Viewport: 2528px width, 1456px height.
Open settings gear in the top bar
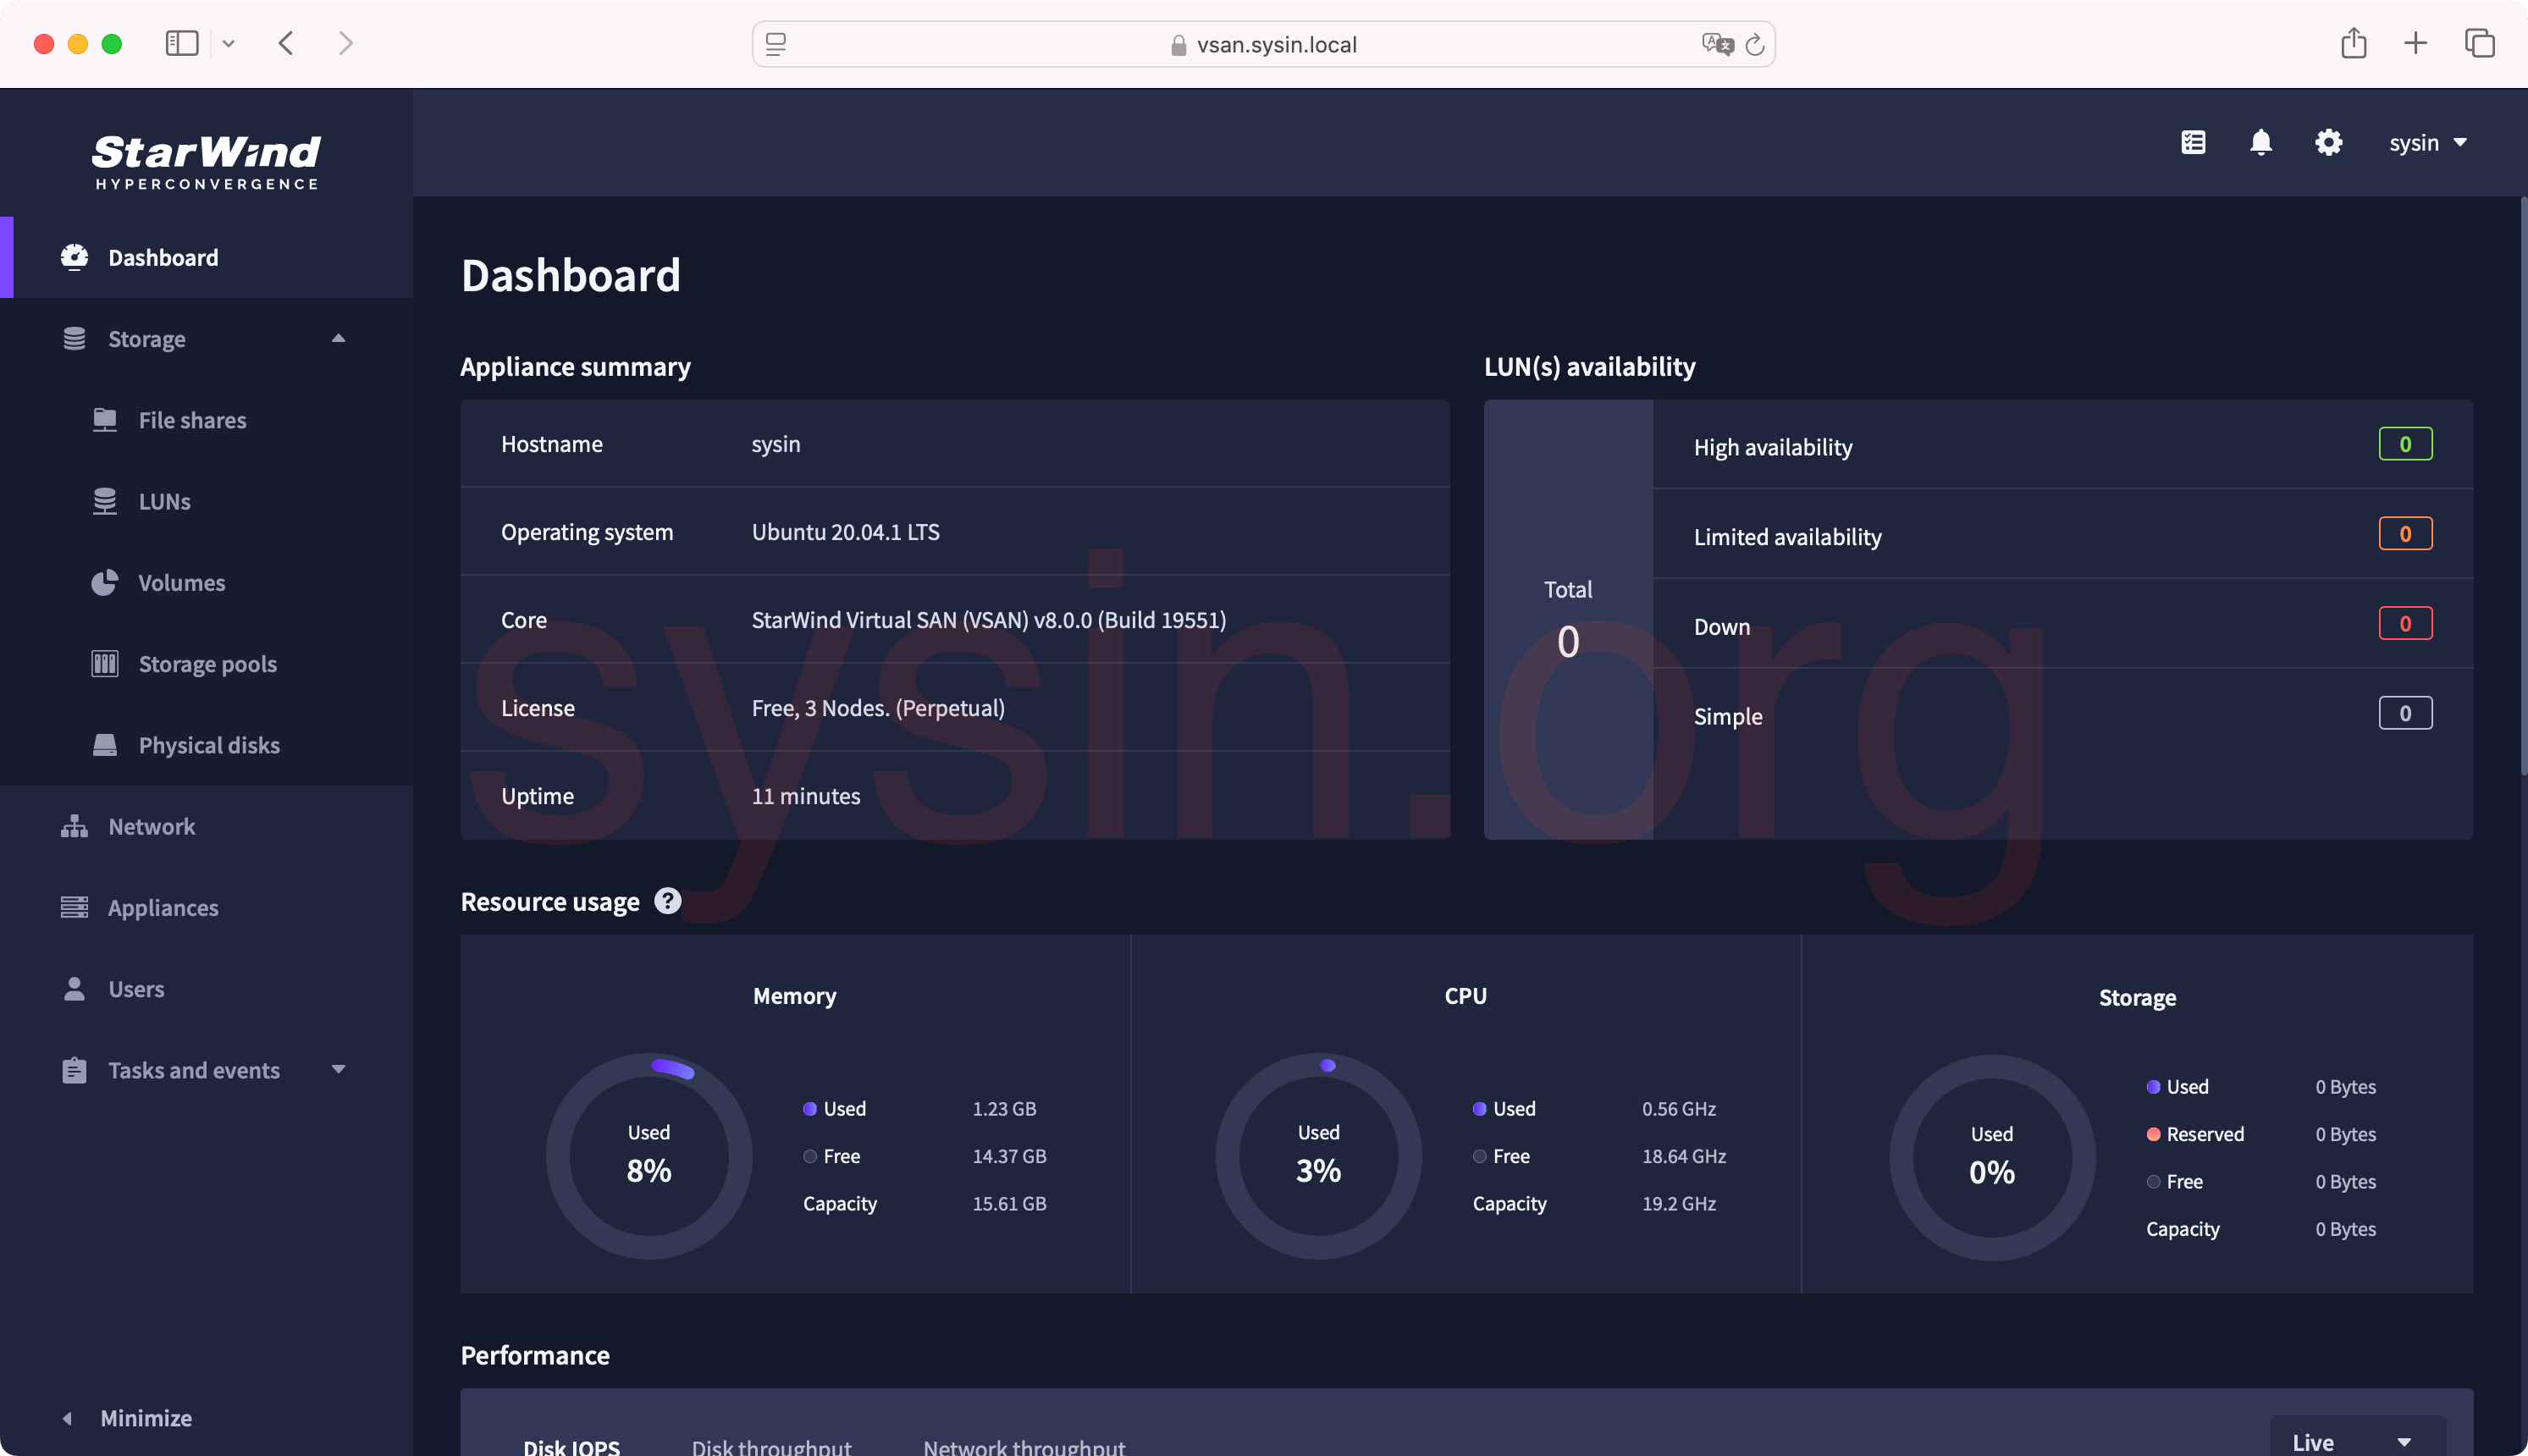click(2328, 143)
